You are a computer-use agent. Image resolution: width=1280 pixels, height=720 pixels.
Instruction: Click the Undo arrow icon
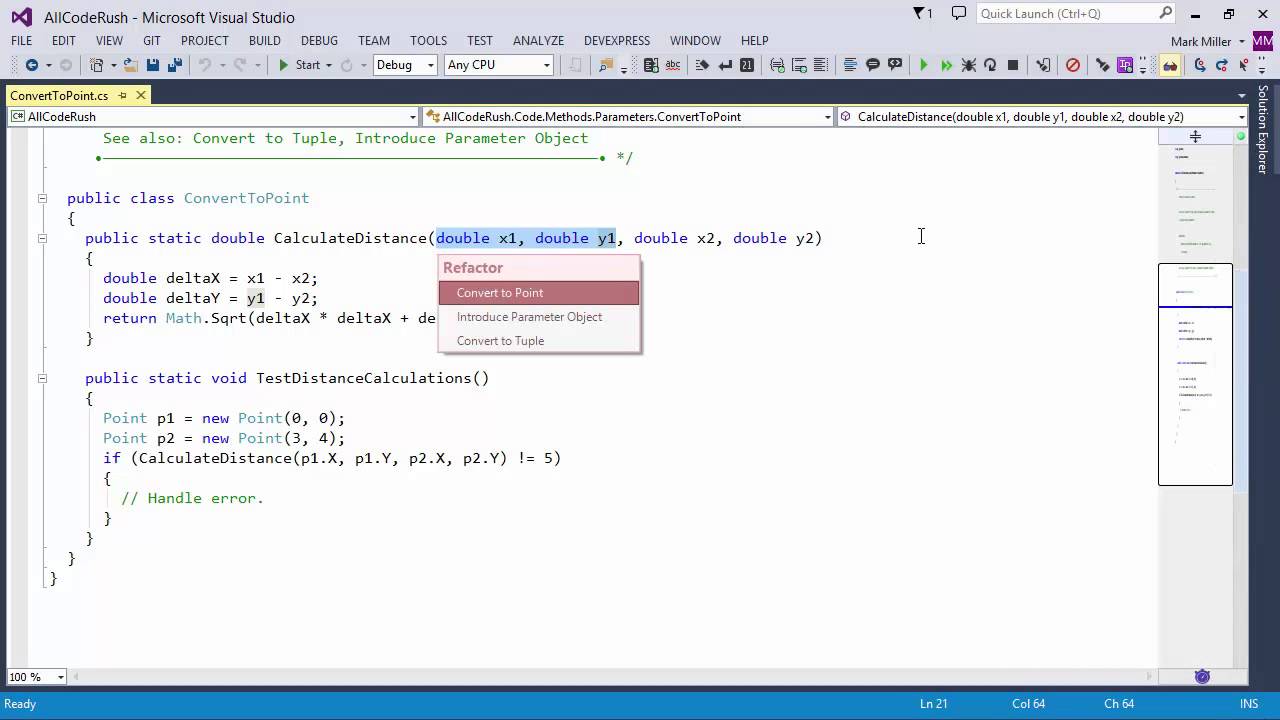click(204, 65)
